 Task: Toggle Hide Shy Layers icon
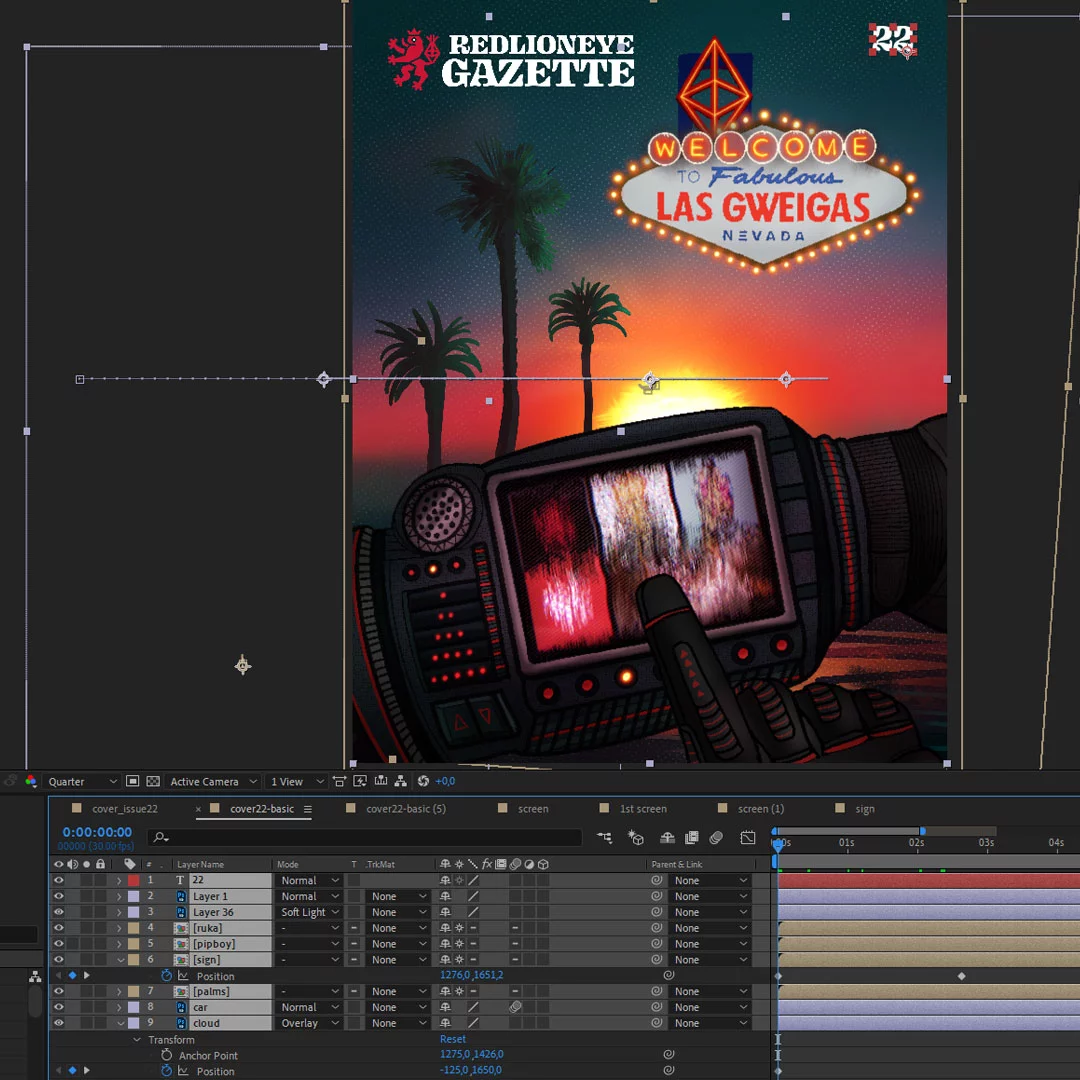[667, 838]
